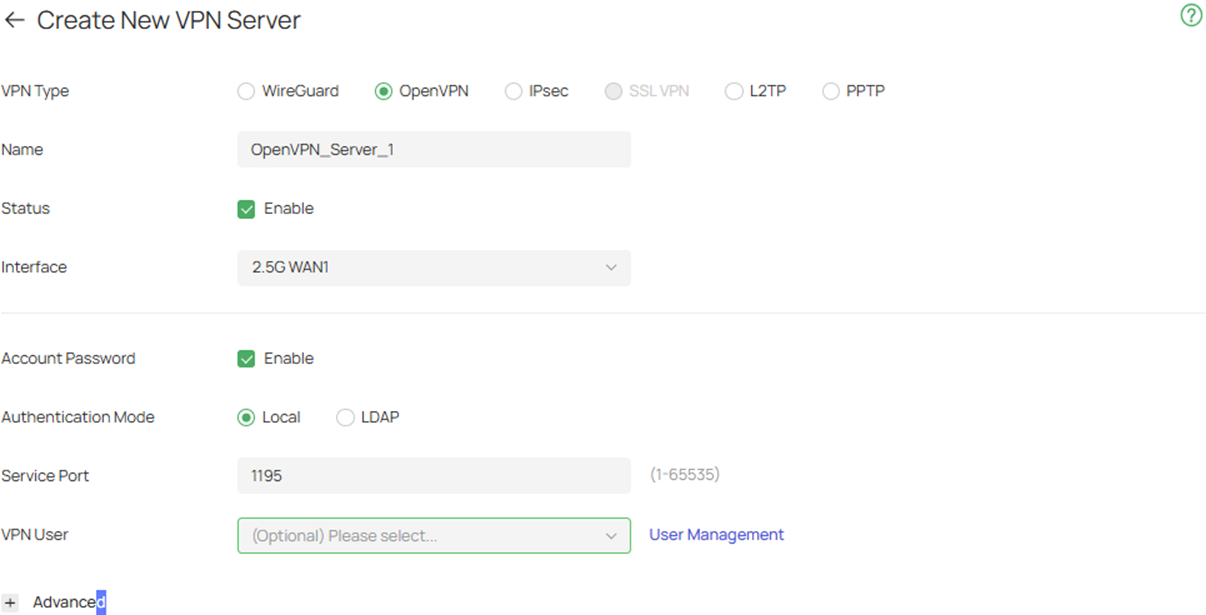Click the Service Port field showing 1195

click(x=433, y=475)
